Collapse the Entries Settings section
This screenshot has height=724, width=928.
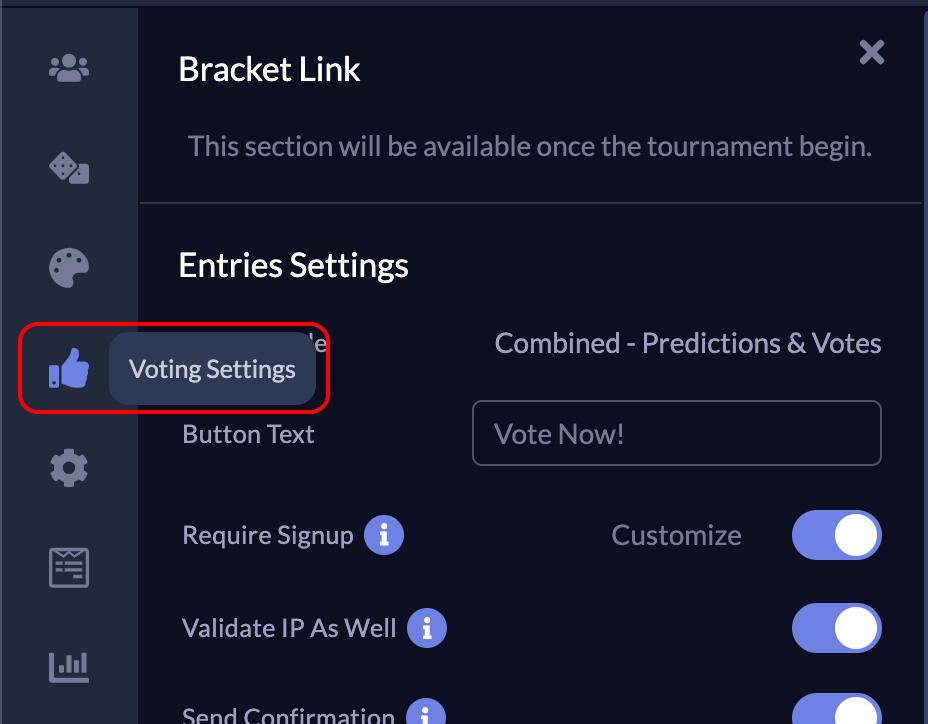[x=293, y=265]
